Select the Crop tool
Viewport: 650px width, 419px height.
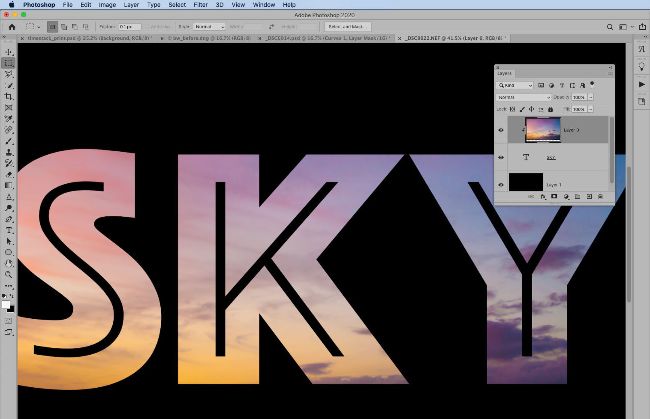pos(9,96)
